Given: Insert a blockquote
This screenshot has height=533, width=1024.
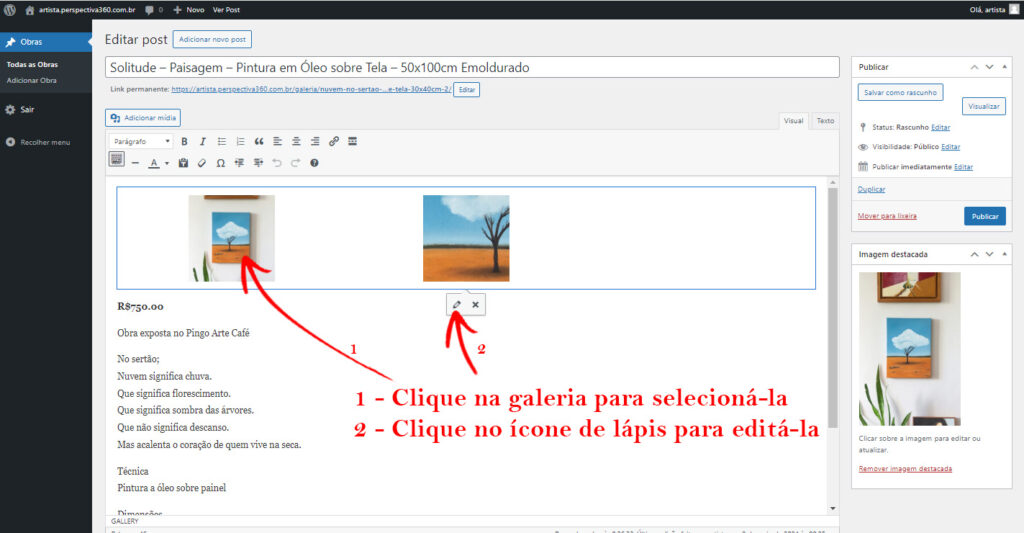Looking at the screenshot, I should coord(259,141).
